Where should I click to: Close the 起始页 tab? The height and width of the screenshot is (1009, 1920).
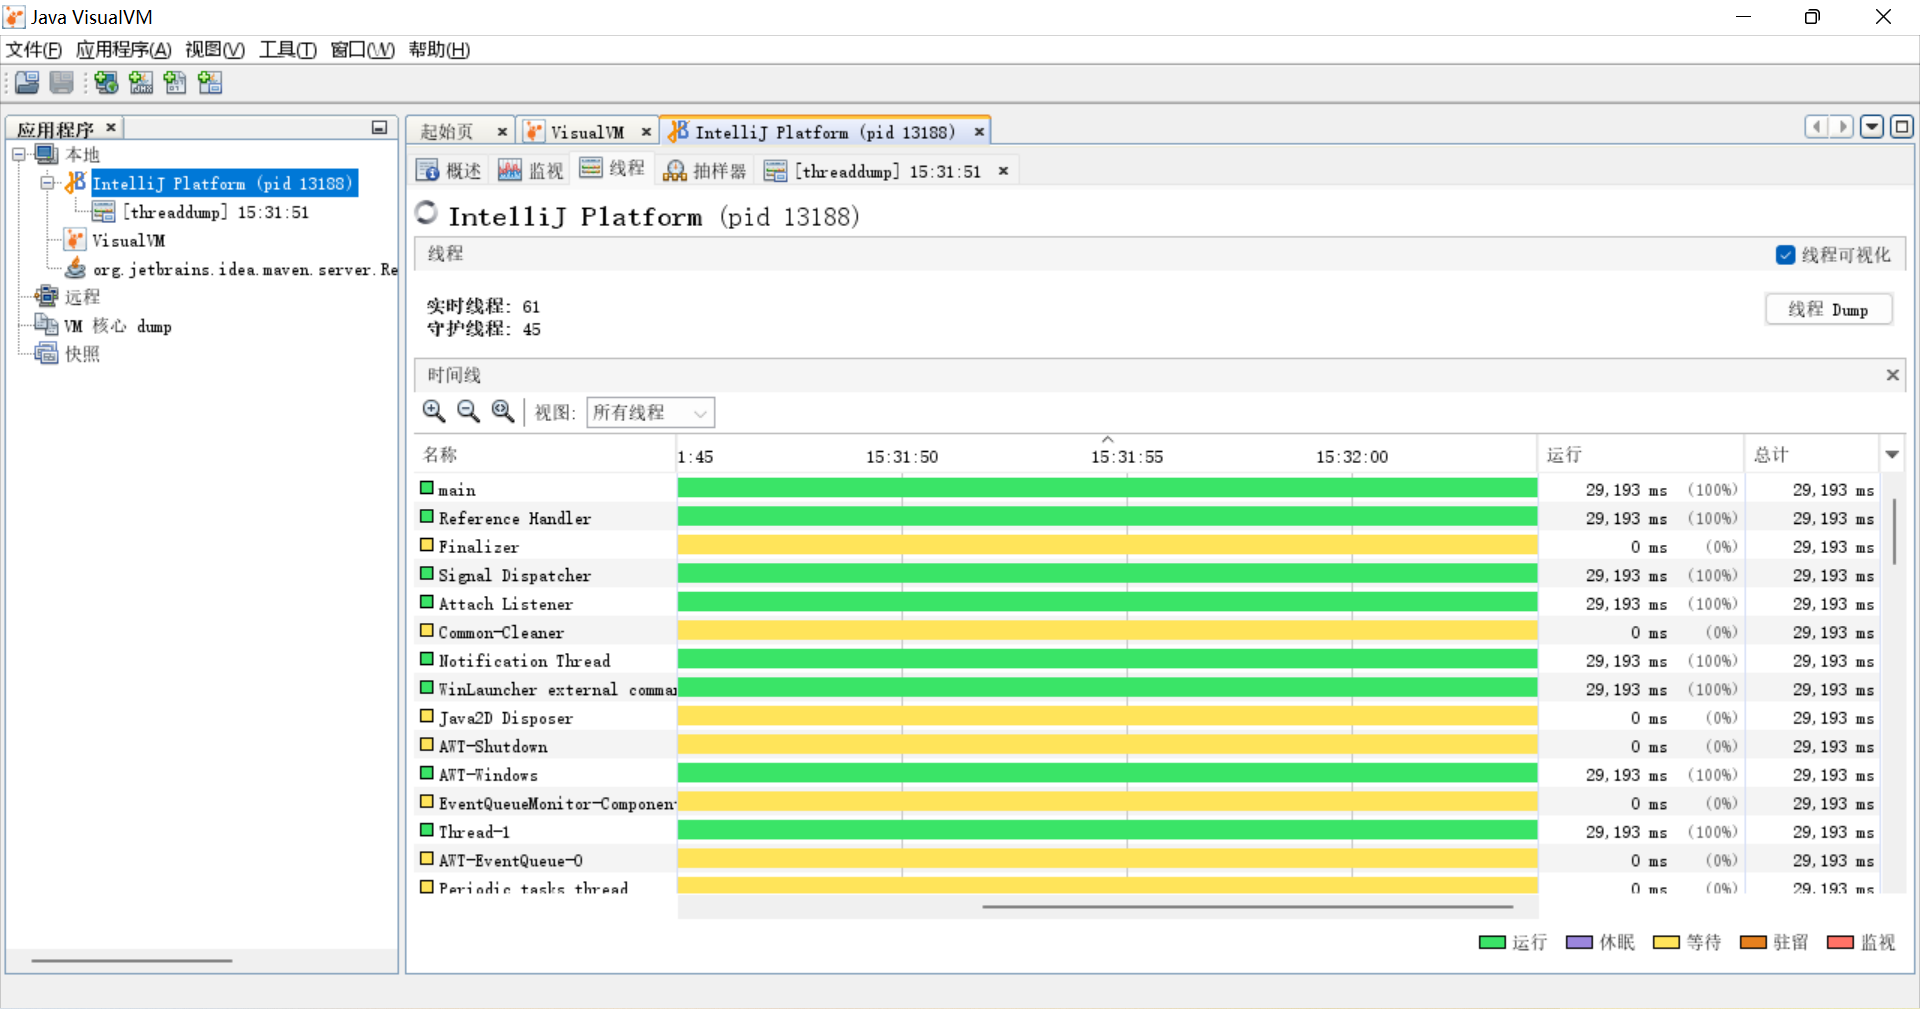click(502, 132)
